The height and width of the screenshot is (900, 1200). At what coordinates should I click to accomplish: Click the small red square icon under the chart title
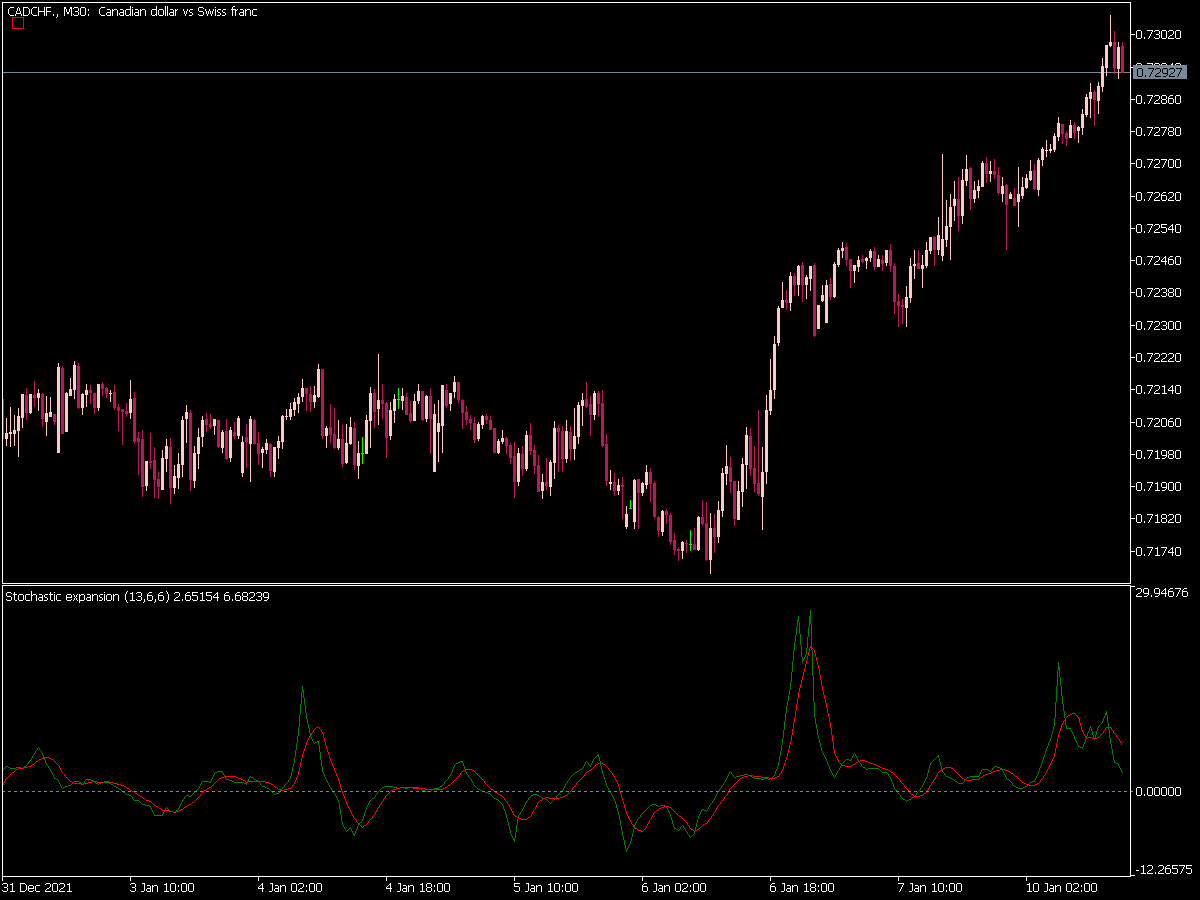tap(18, 23)
